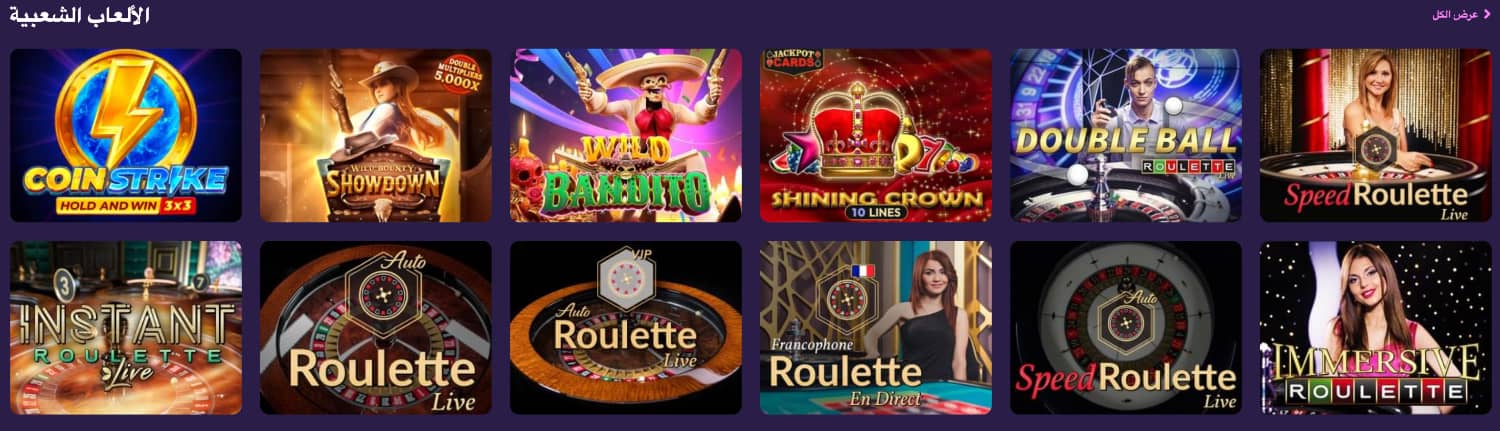Select the Auto Roulette Live game

(376, 327)
